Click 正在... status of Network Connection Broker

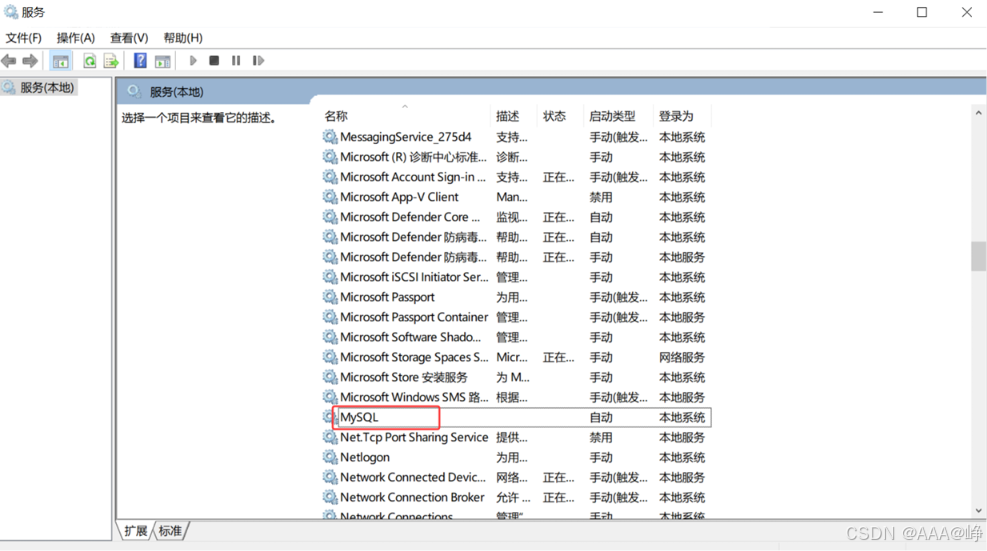point(558,497)
